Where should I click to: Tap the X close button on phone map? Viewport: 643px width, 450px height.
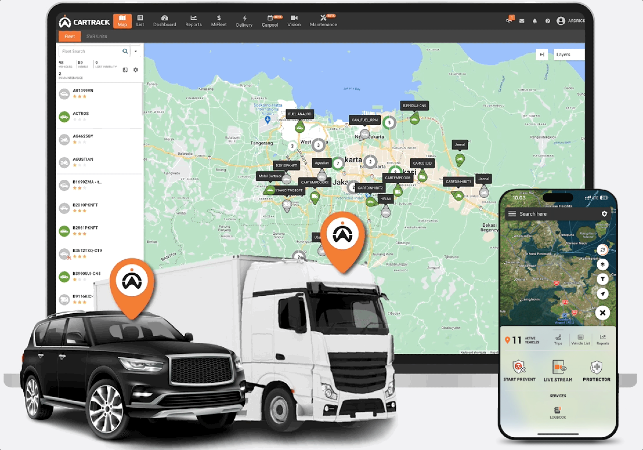[x=602, y=313]
